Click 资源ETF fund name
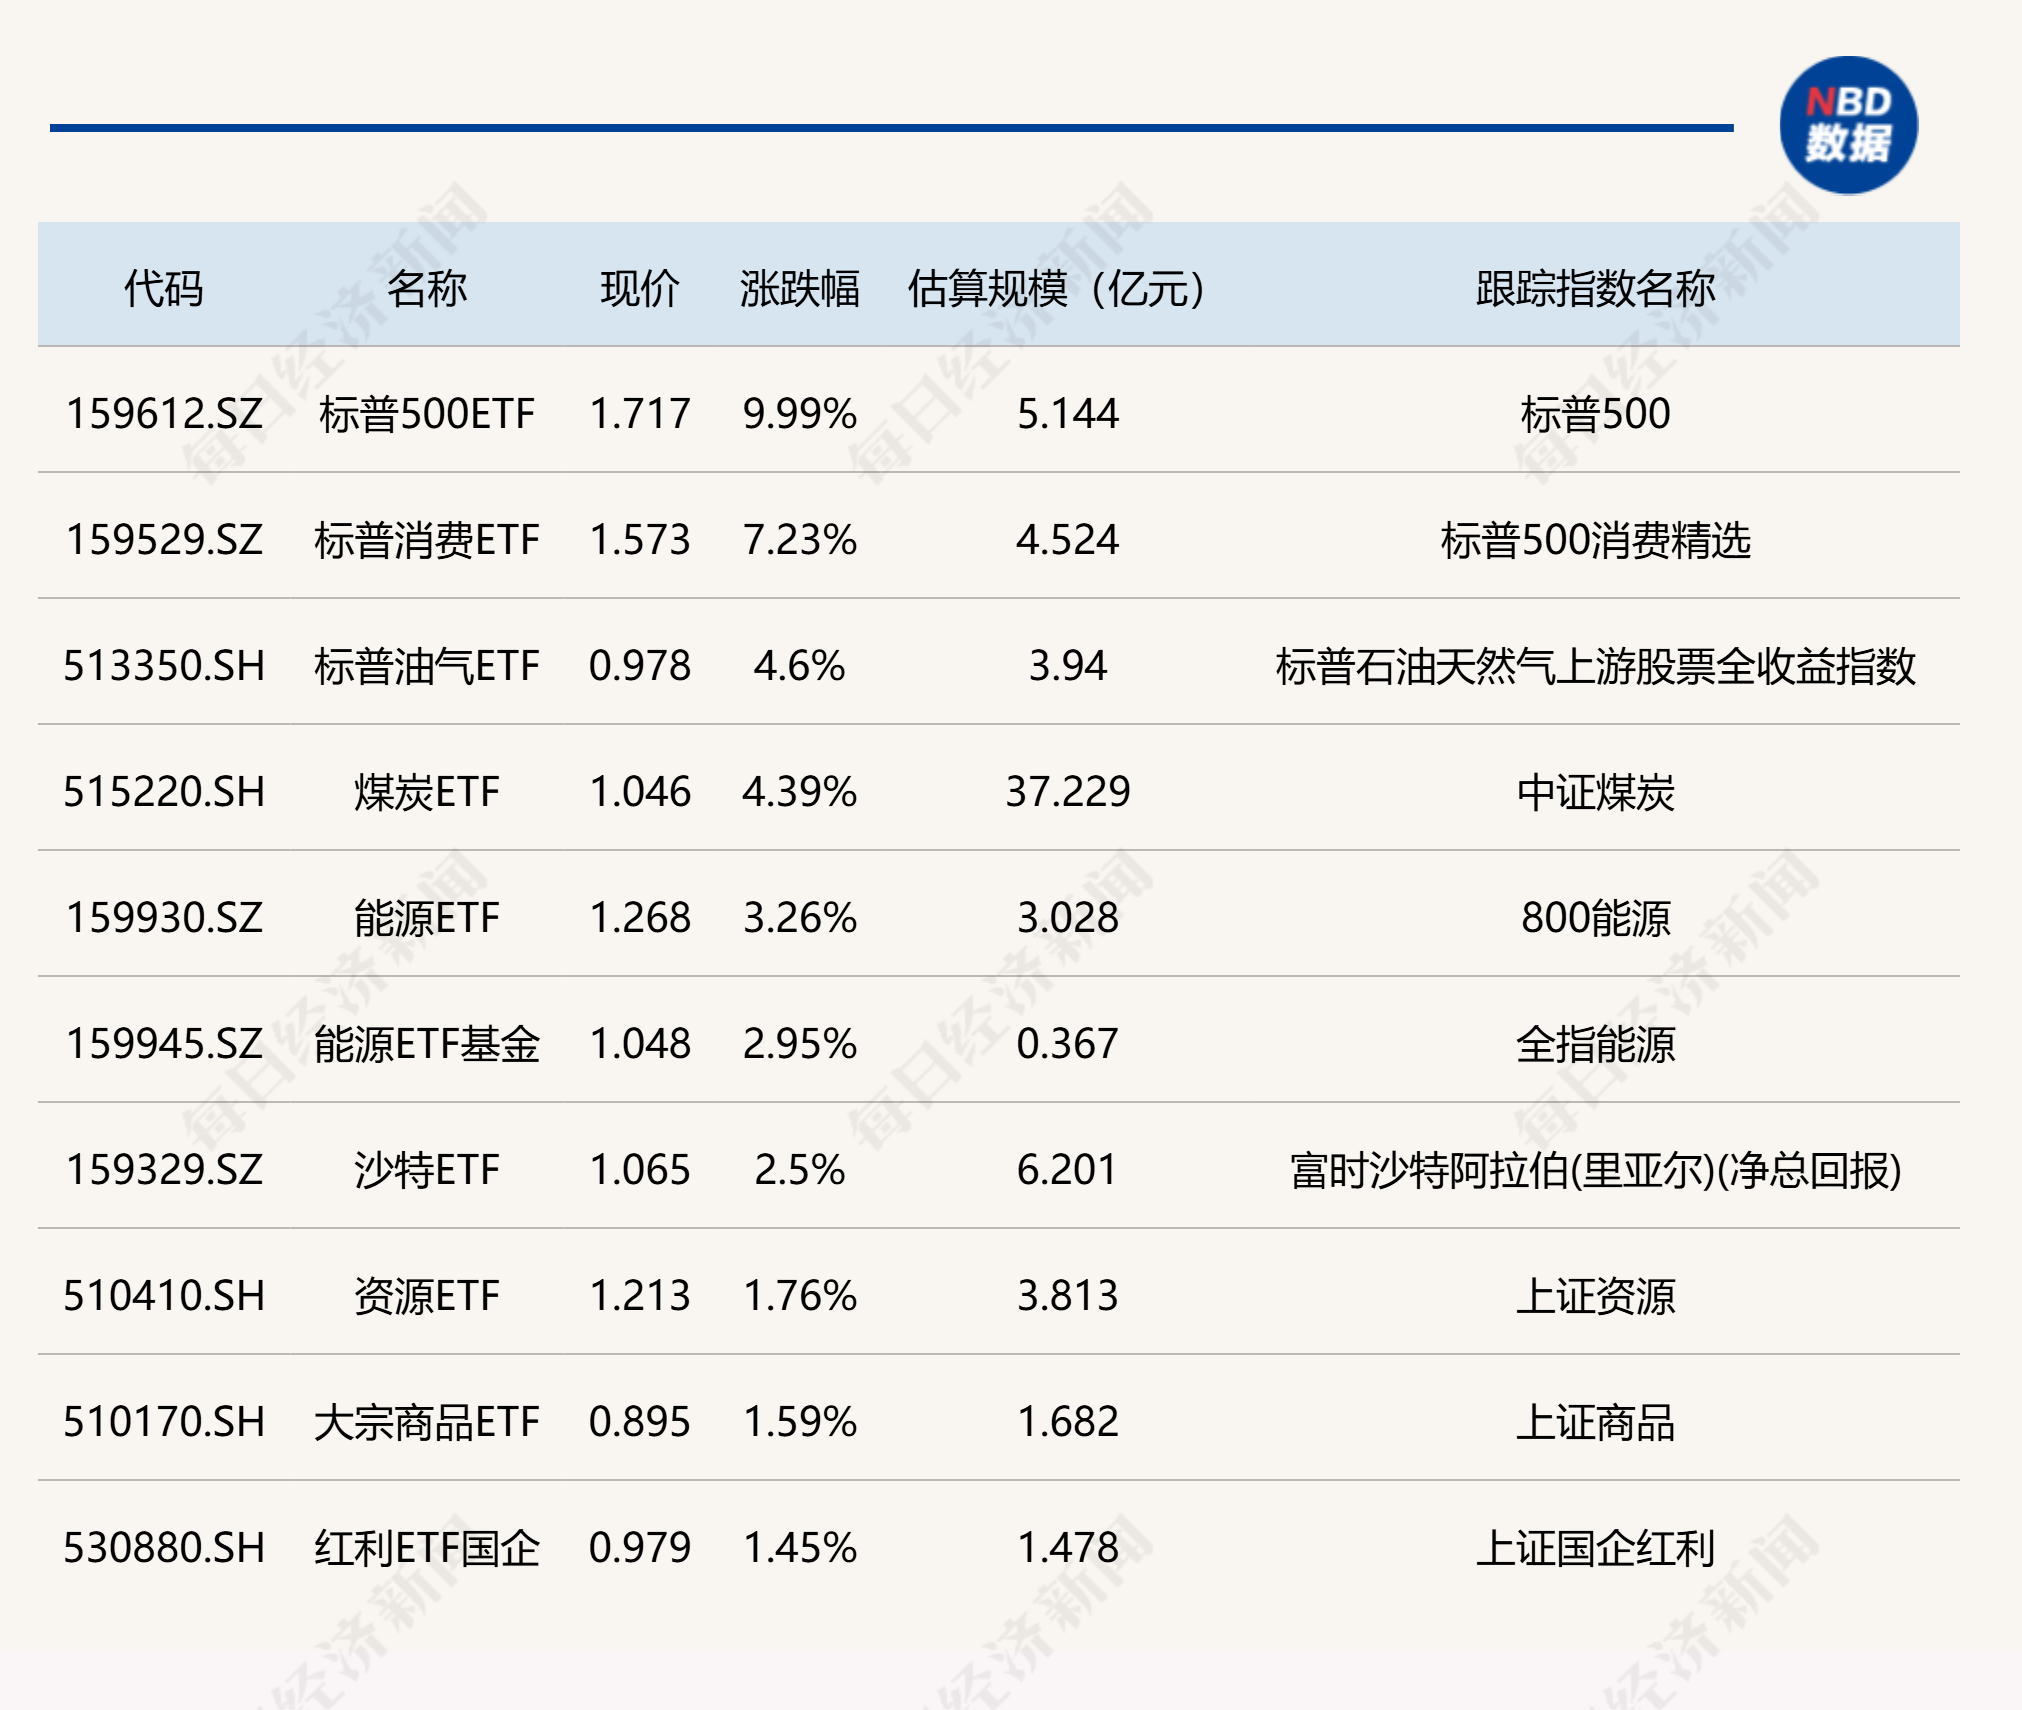Image resolution: width=2022 pixels, height=1710 pixels. point(427,1296)
